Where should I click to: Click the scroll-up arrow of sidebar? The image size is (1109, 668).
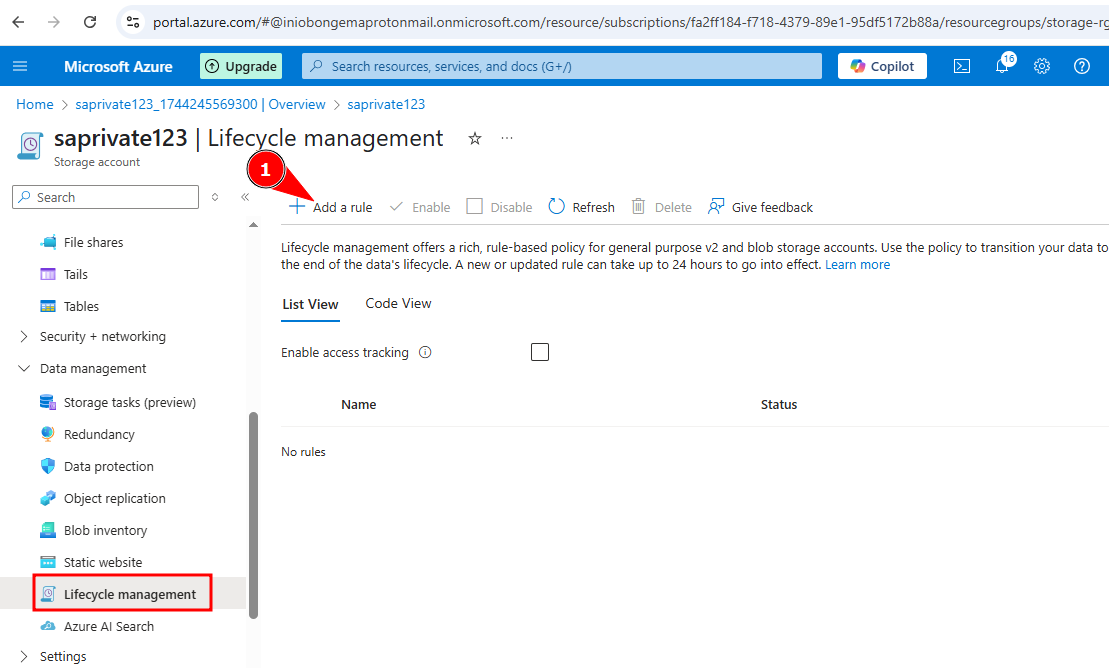click(x=253, y=225)
